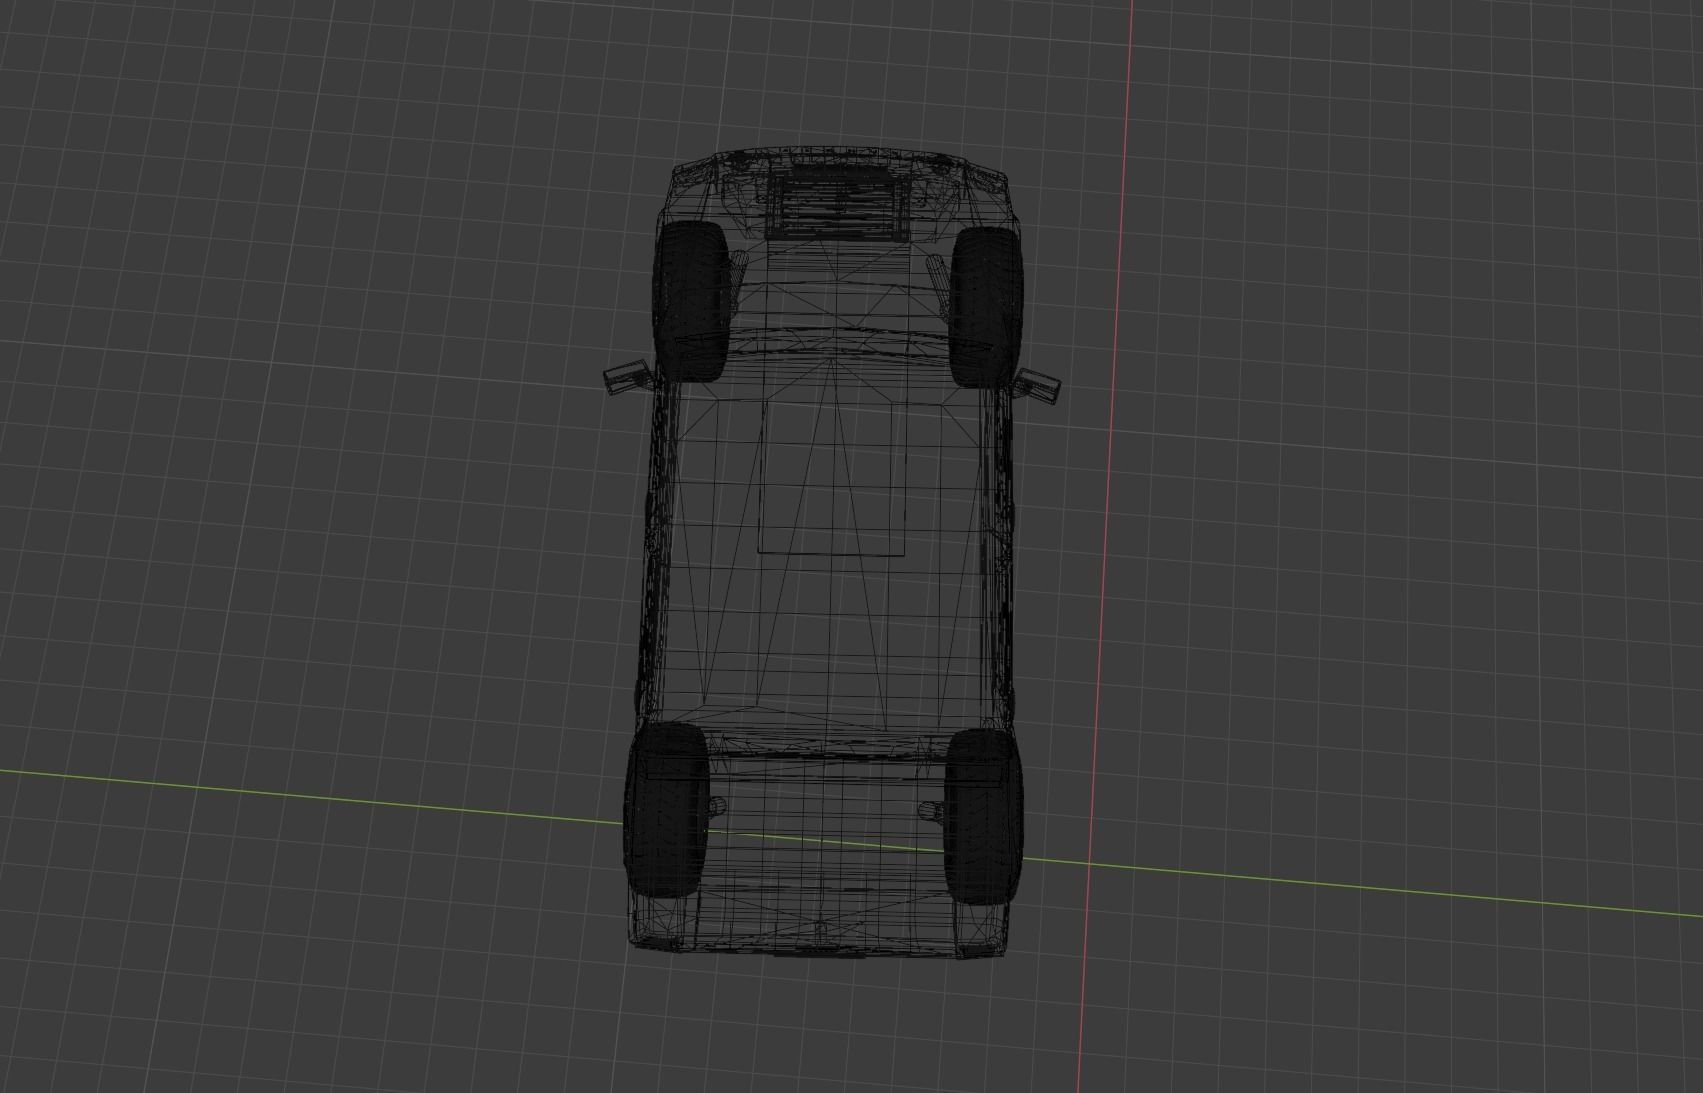1703x1093 pixels.
Task: Select the bottom-right wheel of the car
Action: (984, 815)
